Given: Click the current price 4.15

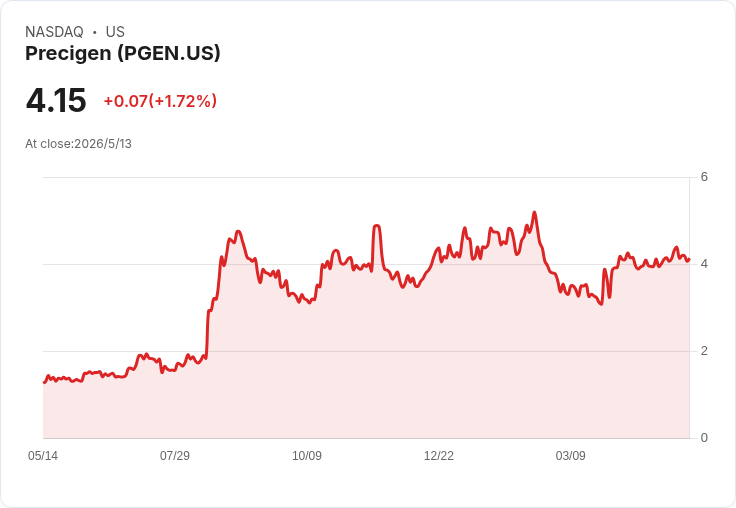Looking at the screenshot, I should [x=56, y=100].
